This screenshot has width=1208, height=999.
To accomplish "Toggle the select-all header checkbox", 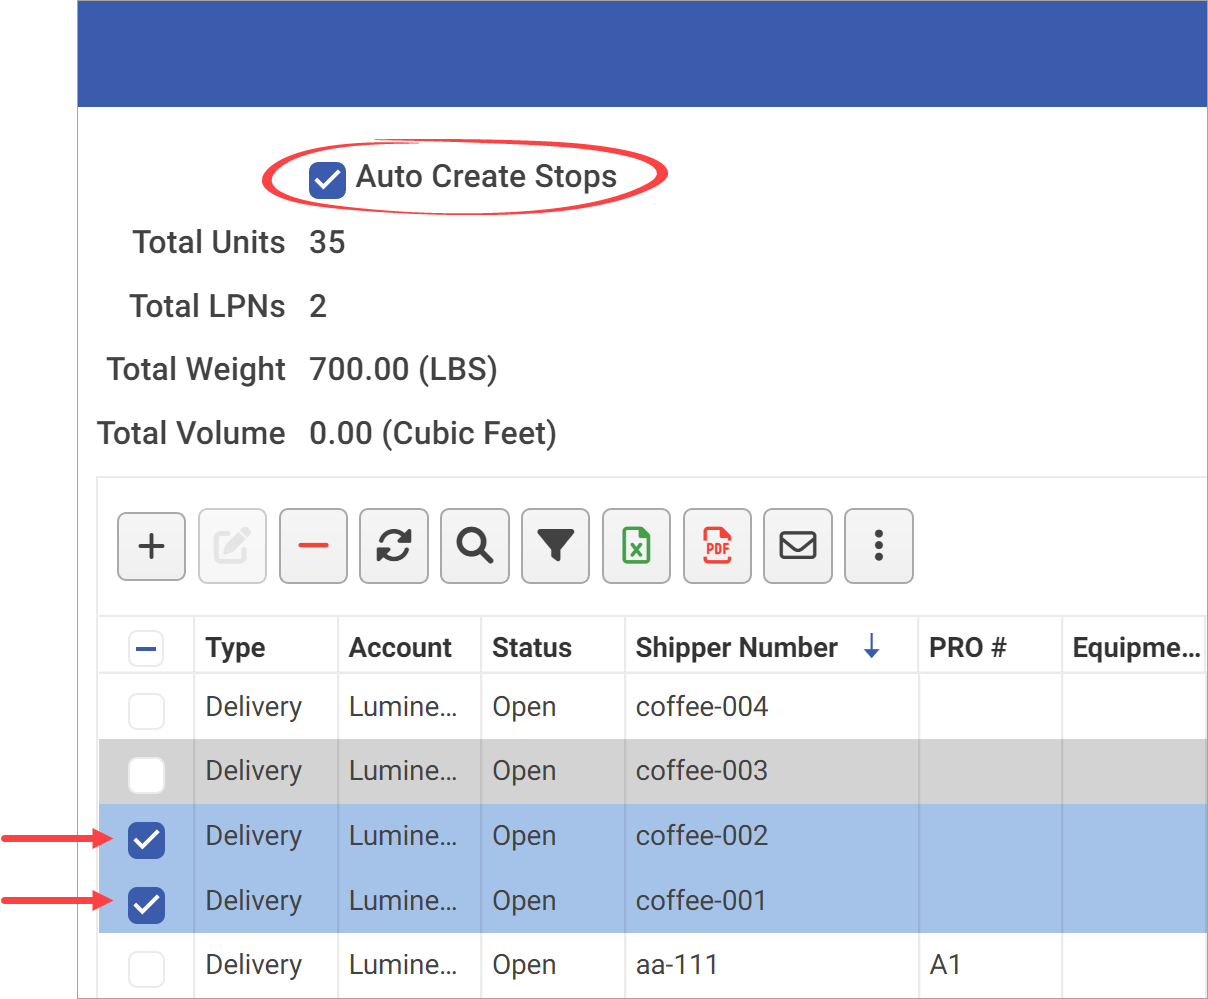I will point(146,647).
